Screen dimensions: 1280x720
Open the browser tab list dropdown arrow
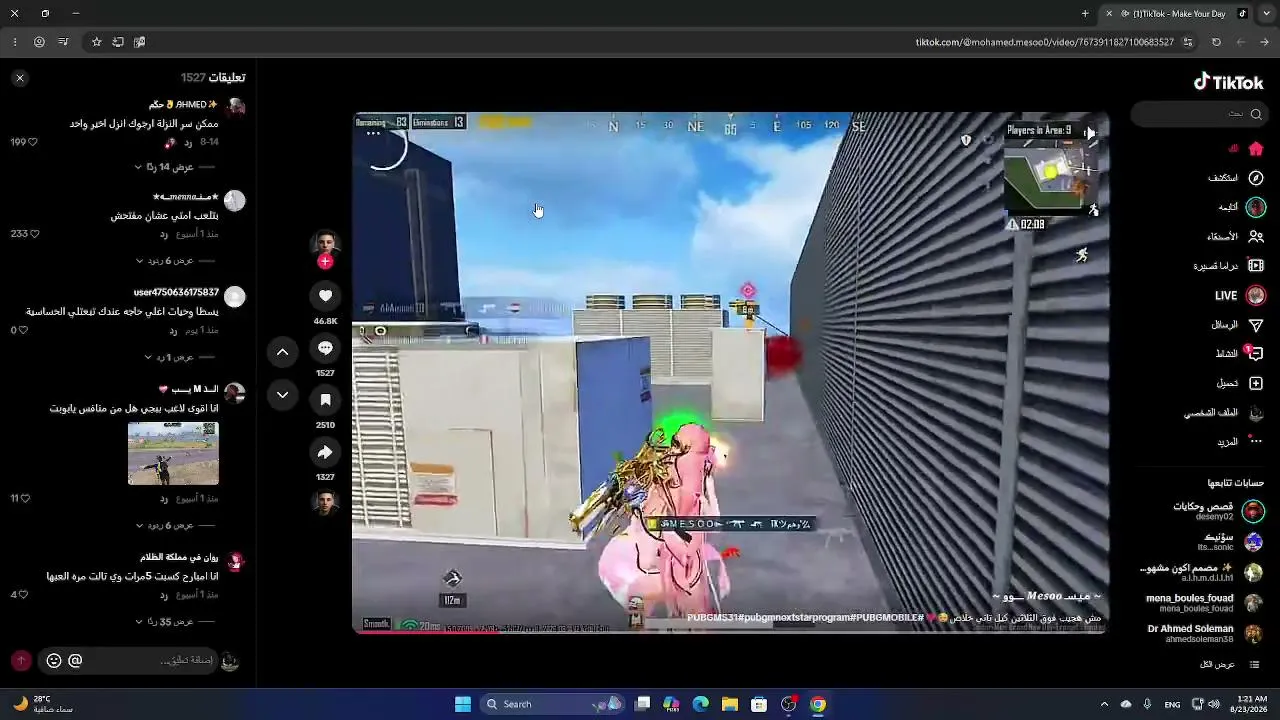(x=1266, y=13)
